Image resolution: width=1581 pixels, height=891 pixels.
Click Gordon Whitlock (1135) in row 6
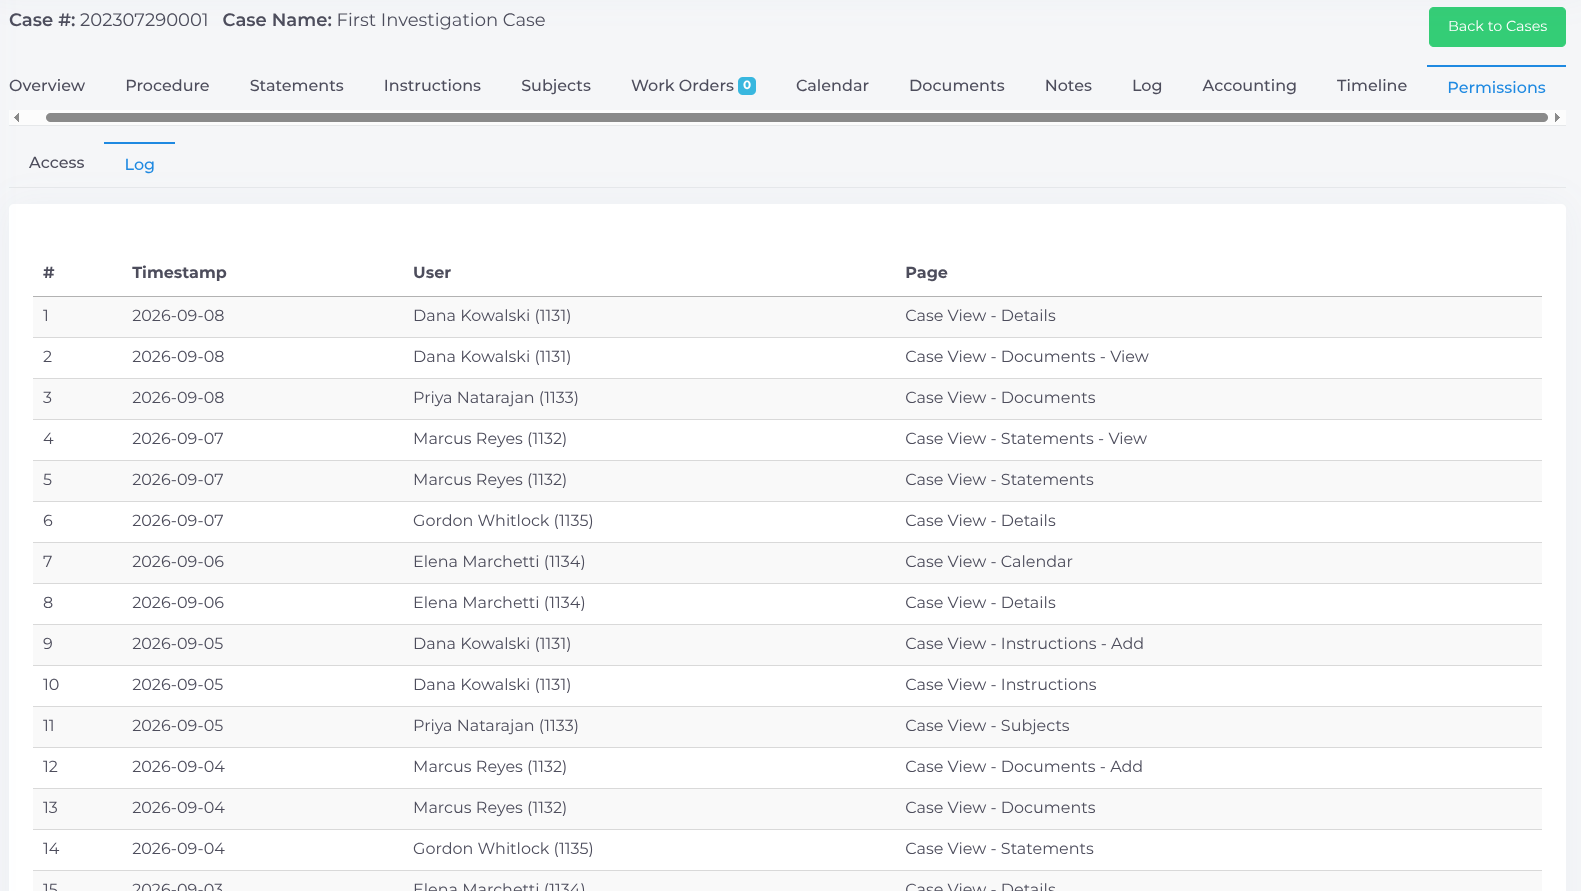[x=503, y=521]
